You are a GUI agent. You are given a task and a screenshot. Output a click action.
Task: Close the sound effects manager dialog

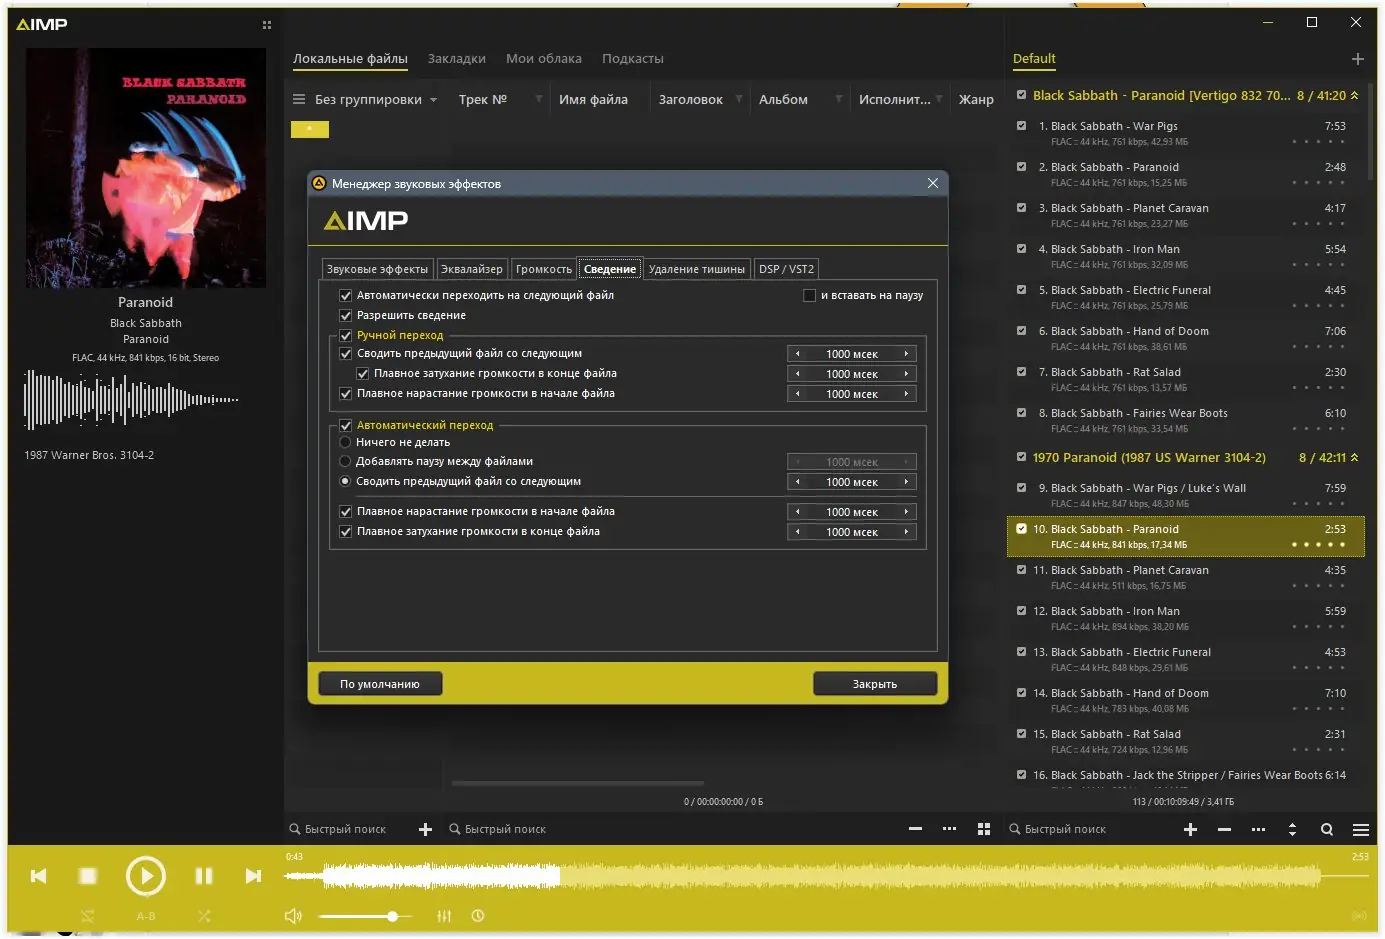tap(933, 183)
